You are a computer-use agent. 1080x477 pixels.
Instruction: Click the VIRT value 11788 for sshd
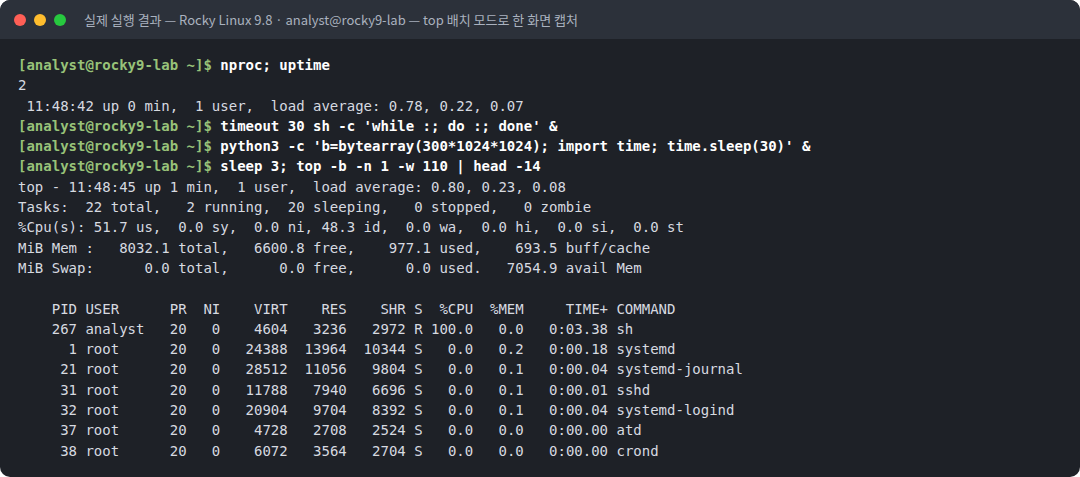click(x=267, y=390)
